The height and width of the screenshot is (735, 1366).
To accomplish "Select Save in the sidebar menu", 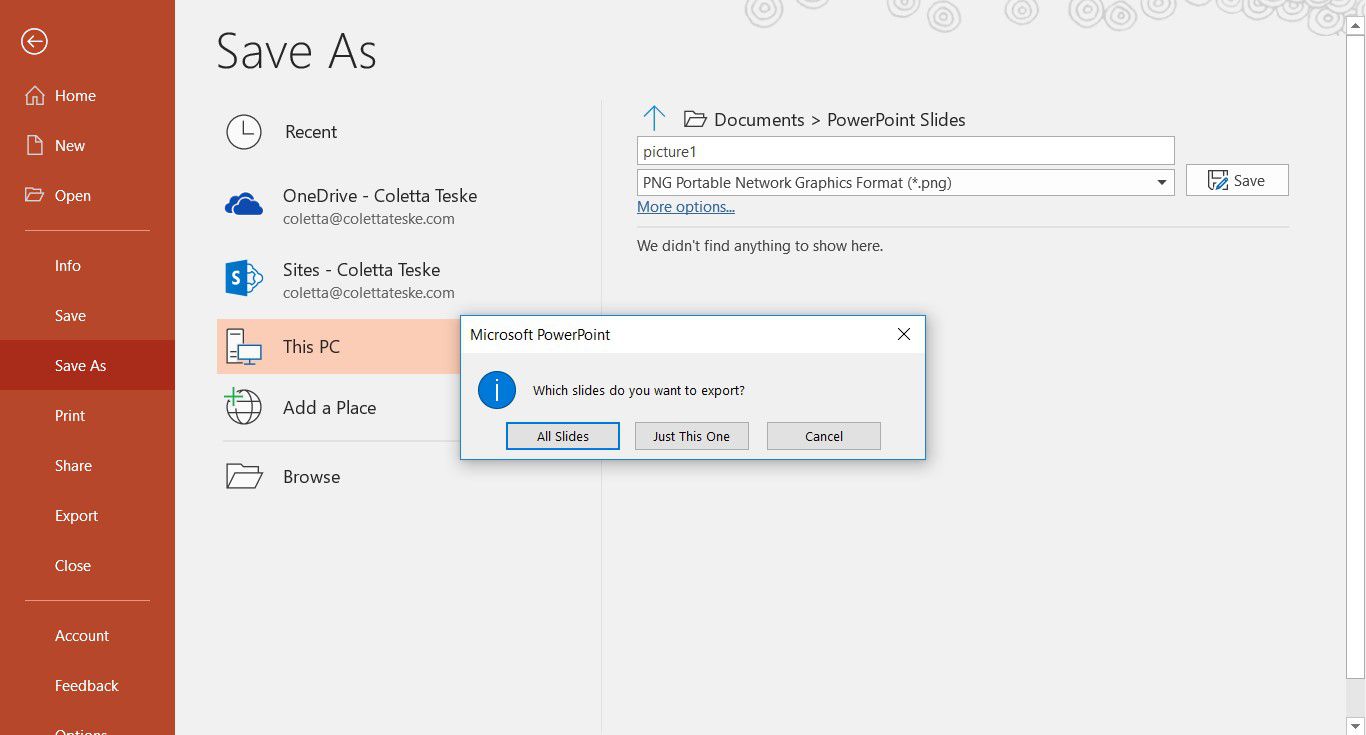I will [x=70, y=316].
